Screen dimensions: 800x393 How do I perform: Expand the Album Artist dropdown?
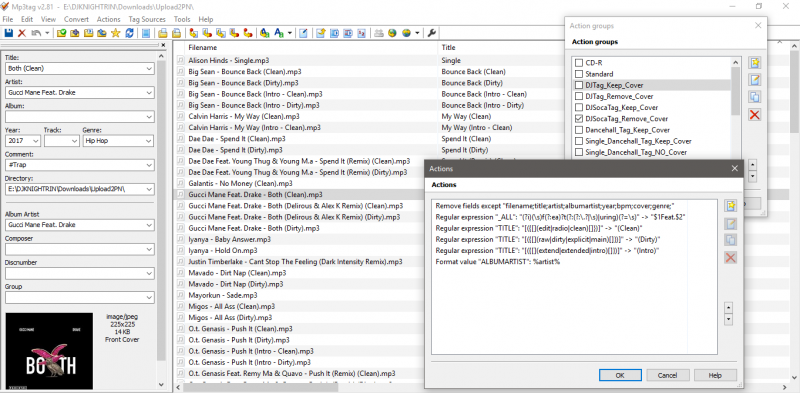(x=149, y=225)
